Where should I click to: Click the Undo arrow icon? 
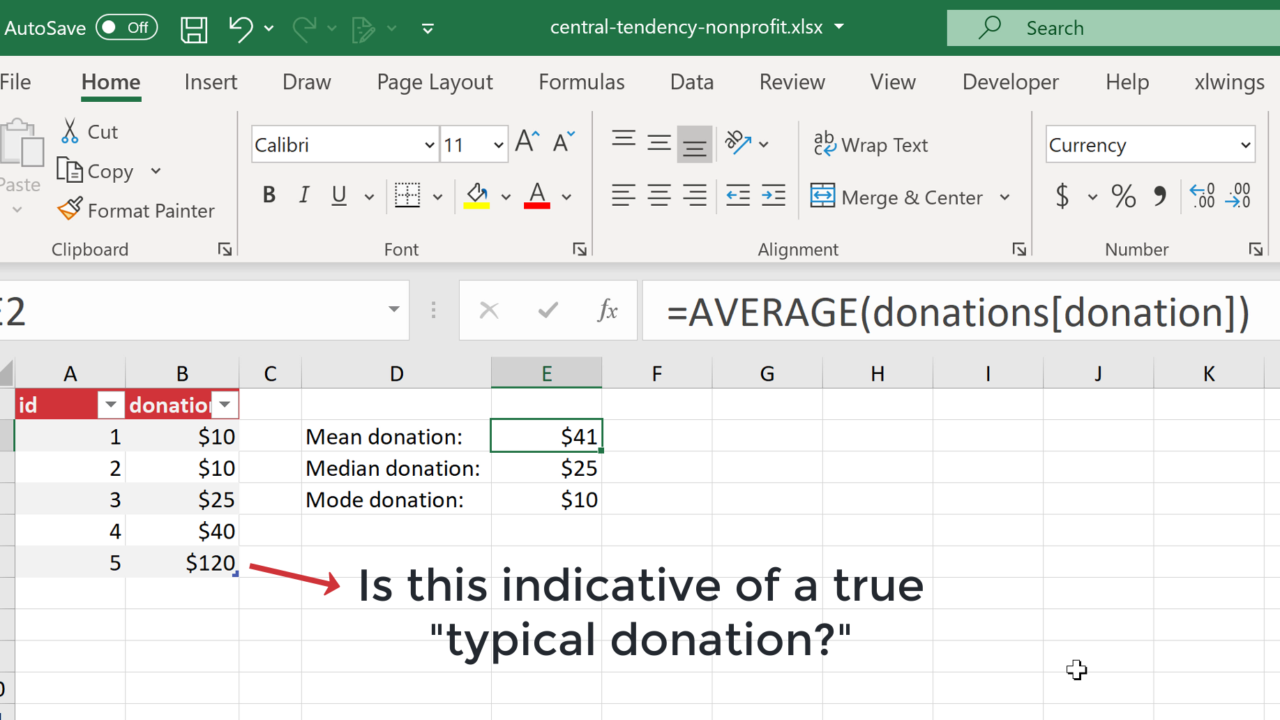click(x=241, y=28)
